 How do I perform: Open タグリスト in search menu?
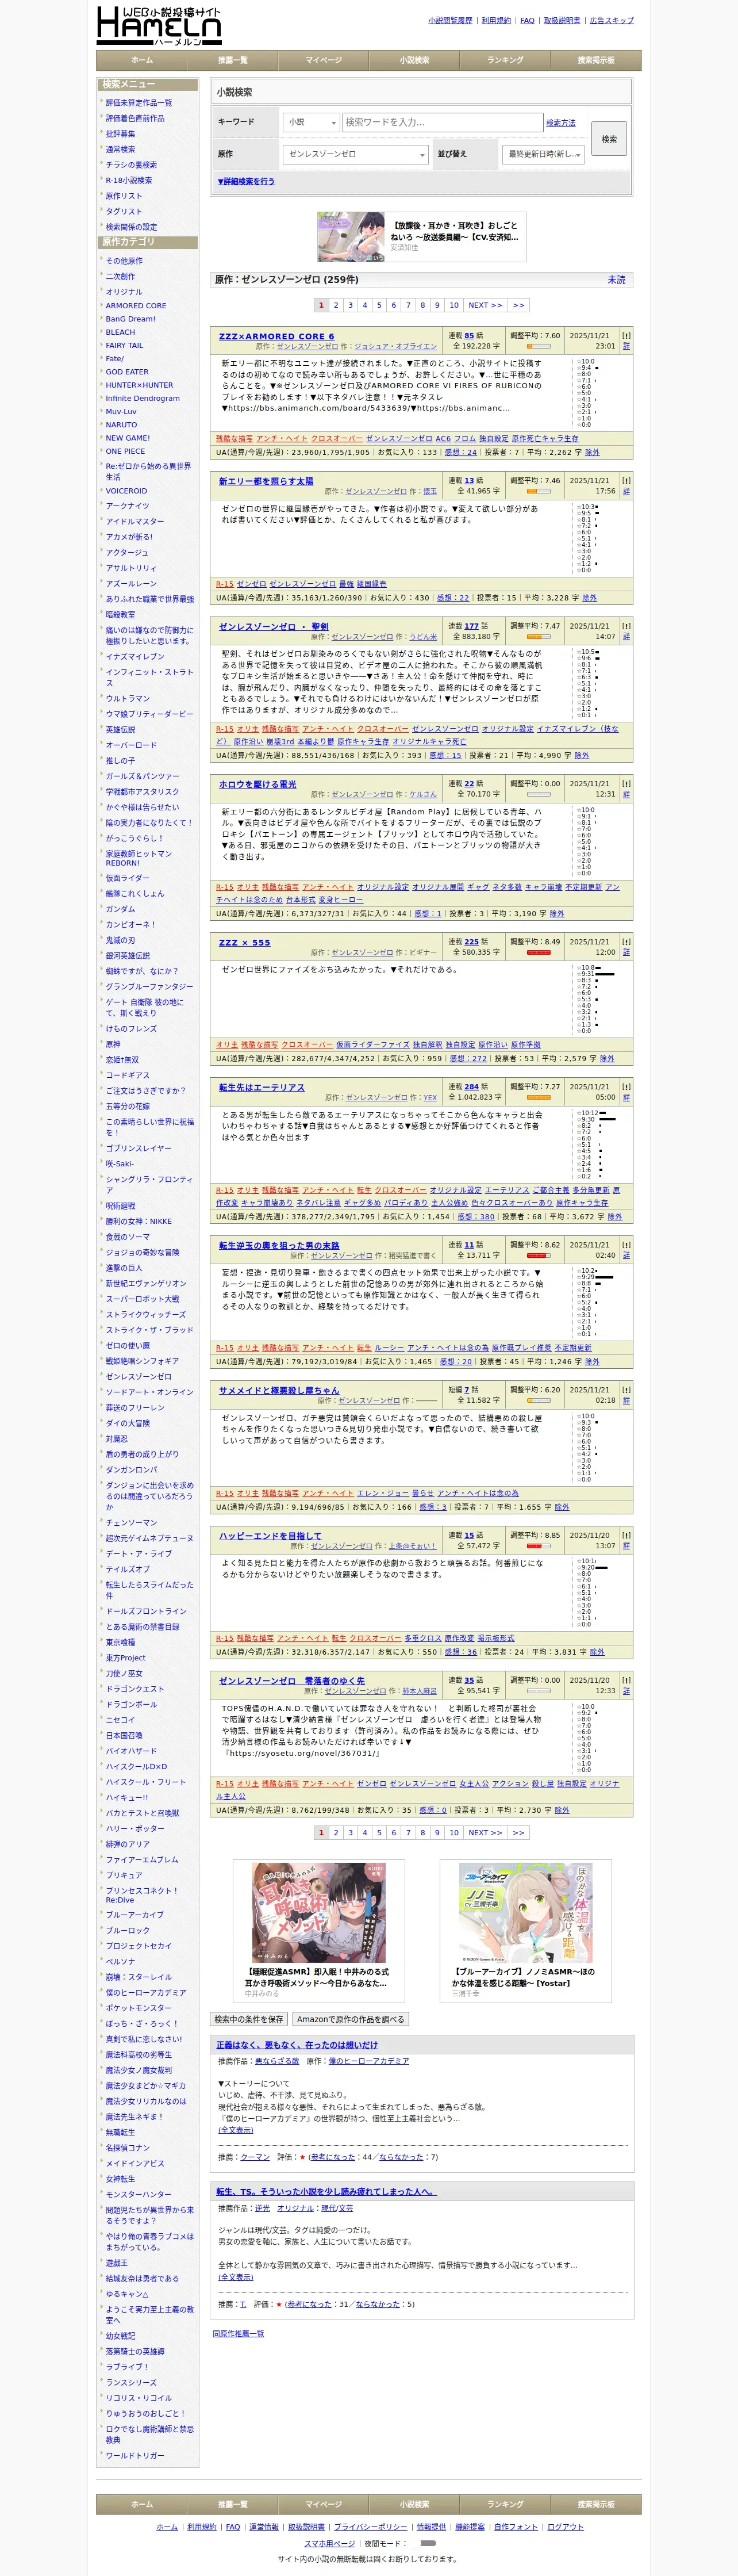pos(124,211)
